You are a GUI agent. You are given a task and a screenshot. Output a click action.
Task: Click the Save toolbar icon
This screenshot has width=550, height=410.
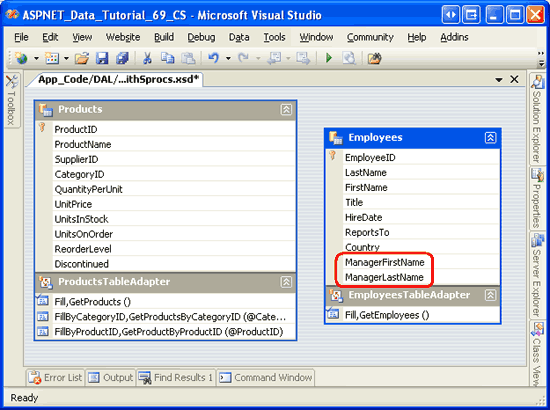102,58
